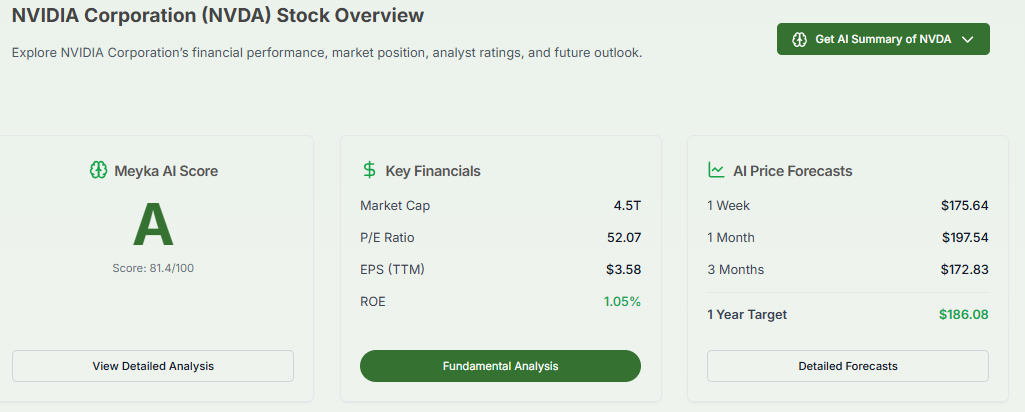The height and width of the screenshot is (412, 1025).
Task: Click the Score: 81.4/100 text
Action: click(x=153, y=268)
